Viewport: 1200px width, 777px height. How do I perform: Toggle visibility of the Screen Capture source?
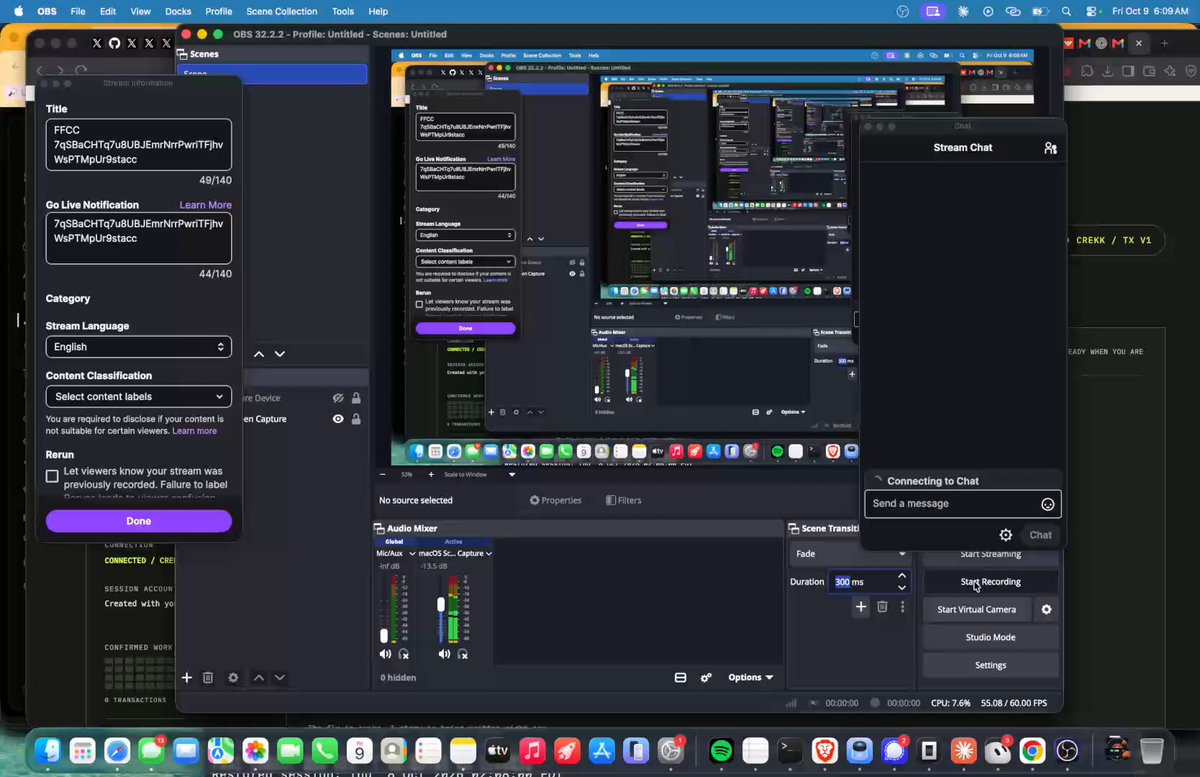(338, 419)
